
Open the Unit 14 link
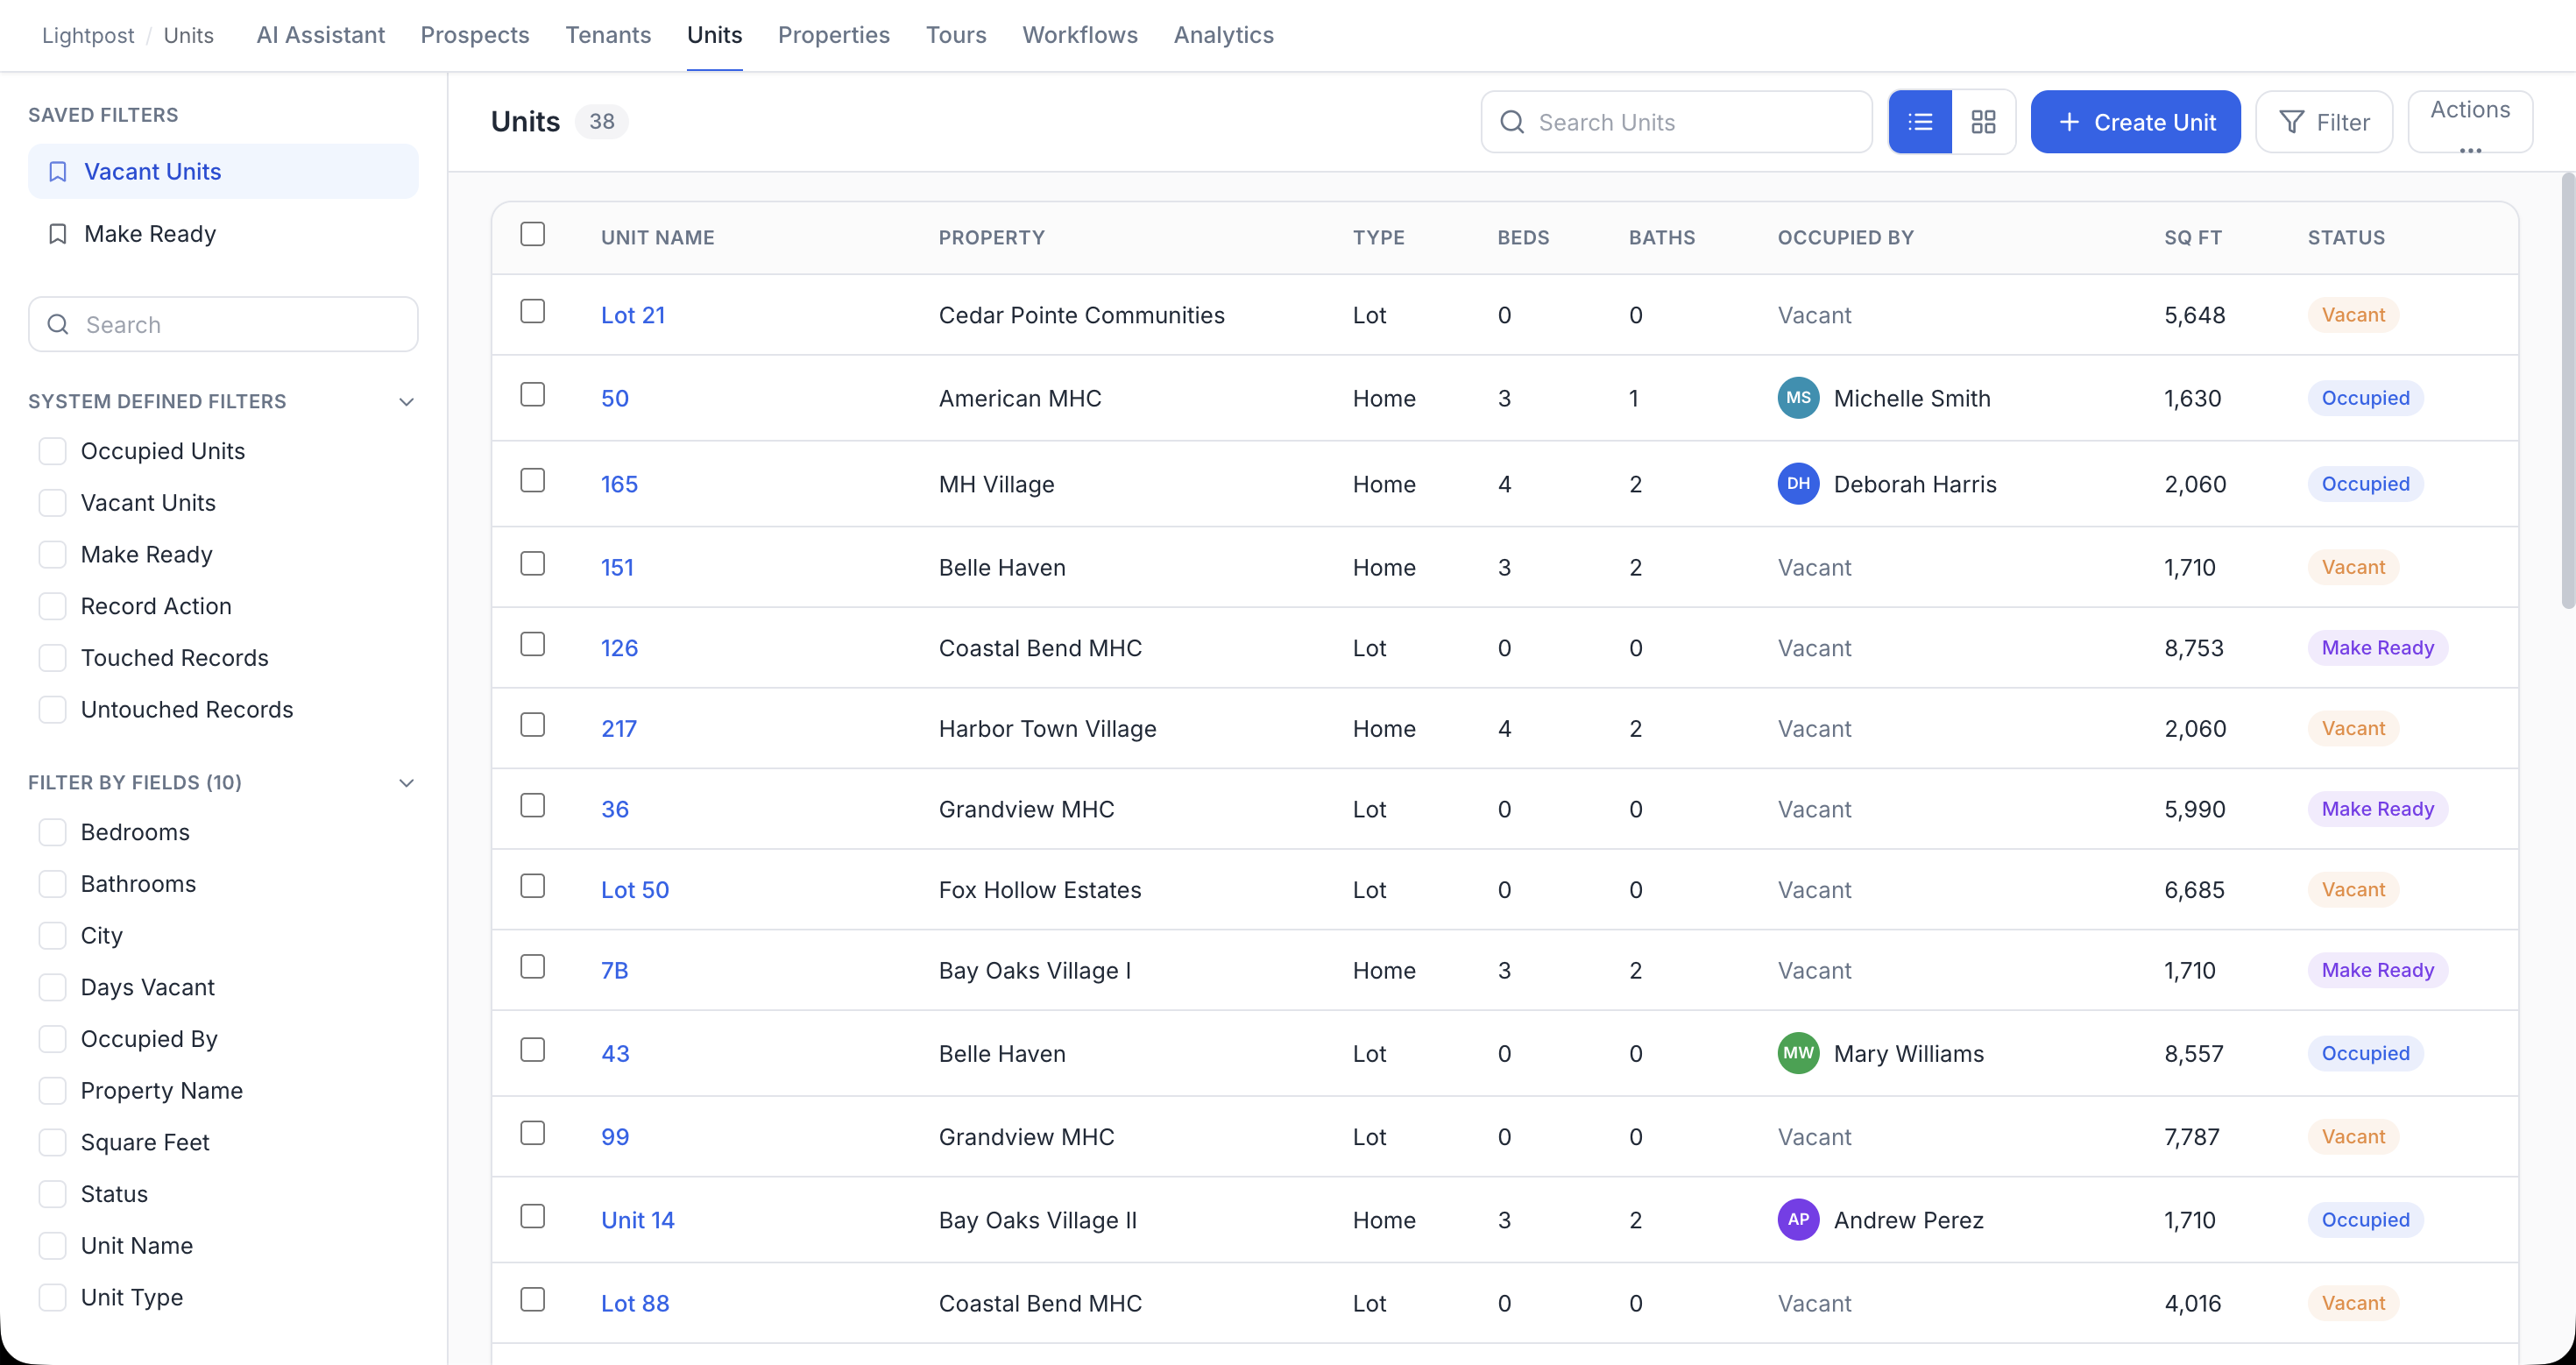(x=638, y=1220)
